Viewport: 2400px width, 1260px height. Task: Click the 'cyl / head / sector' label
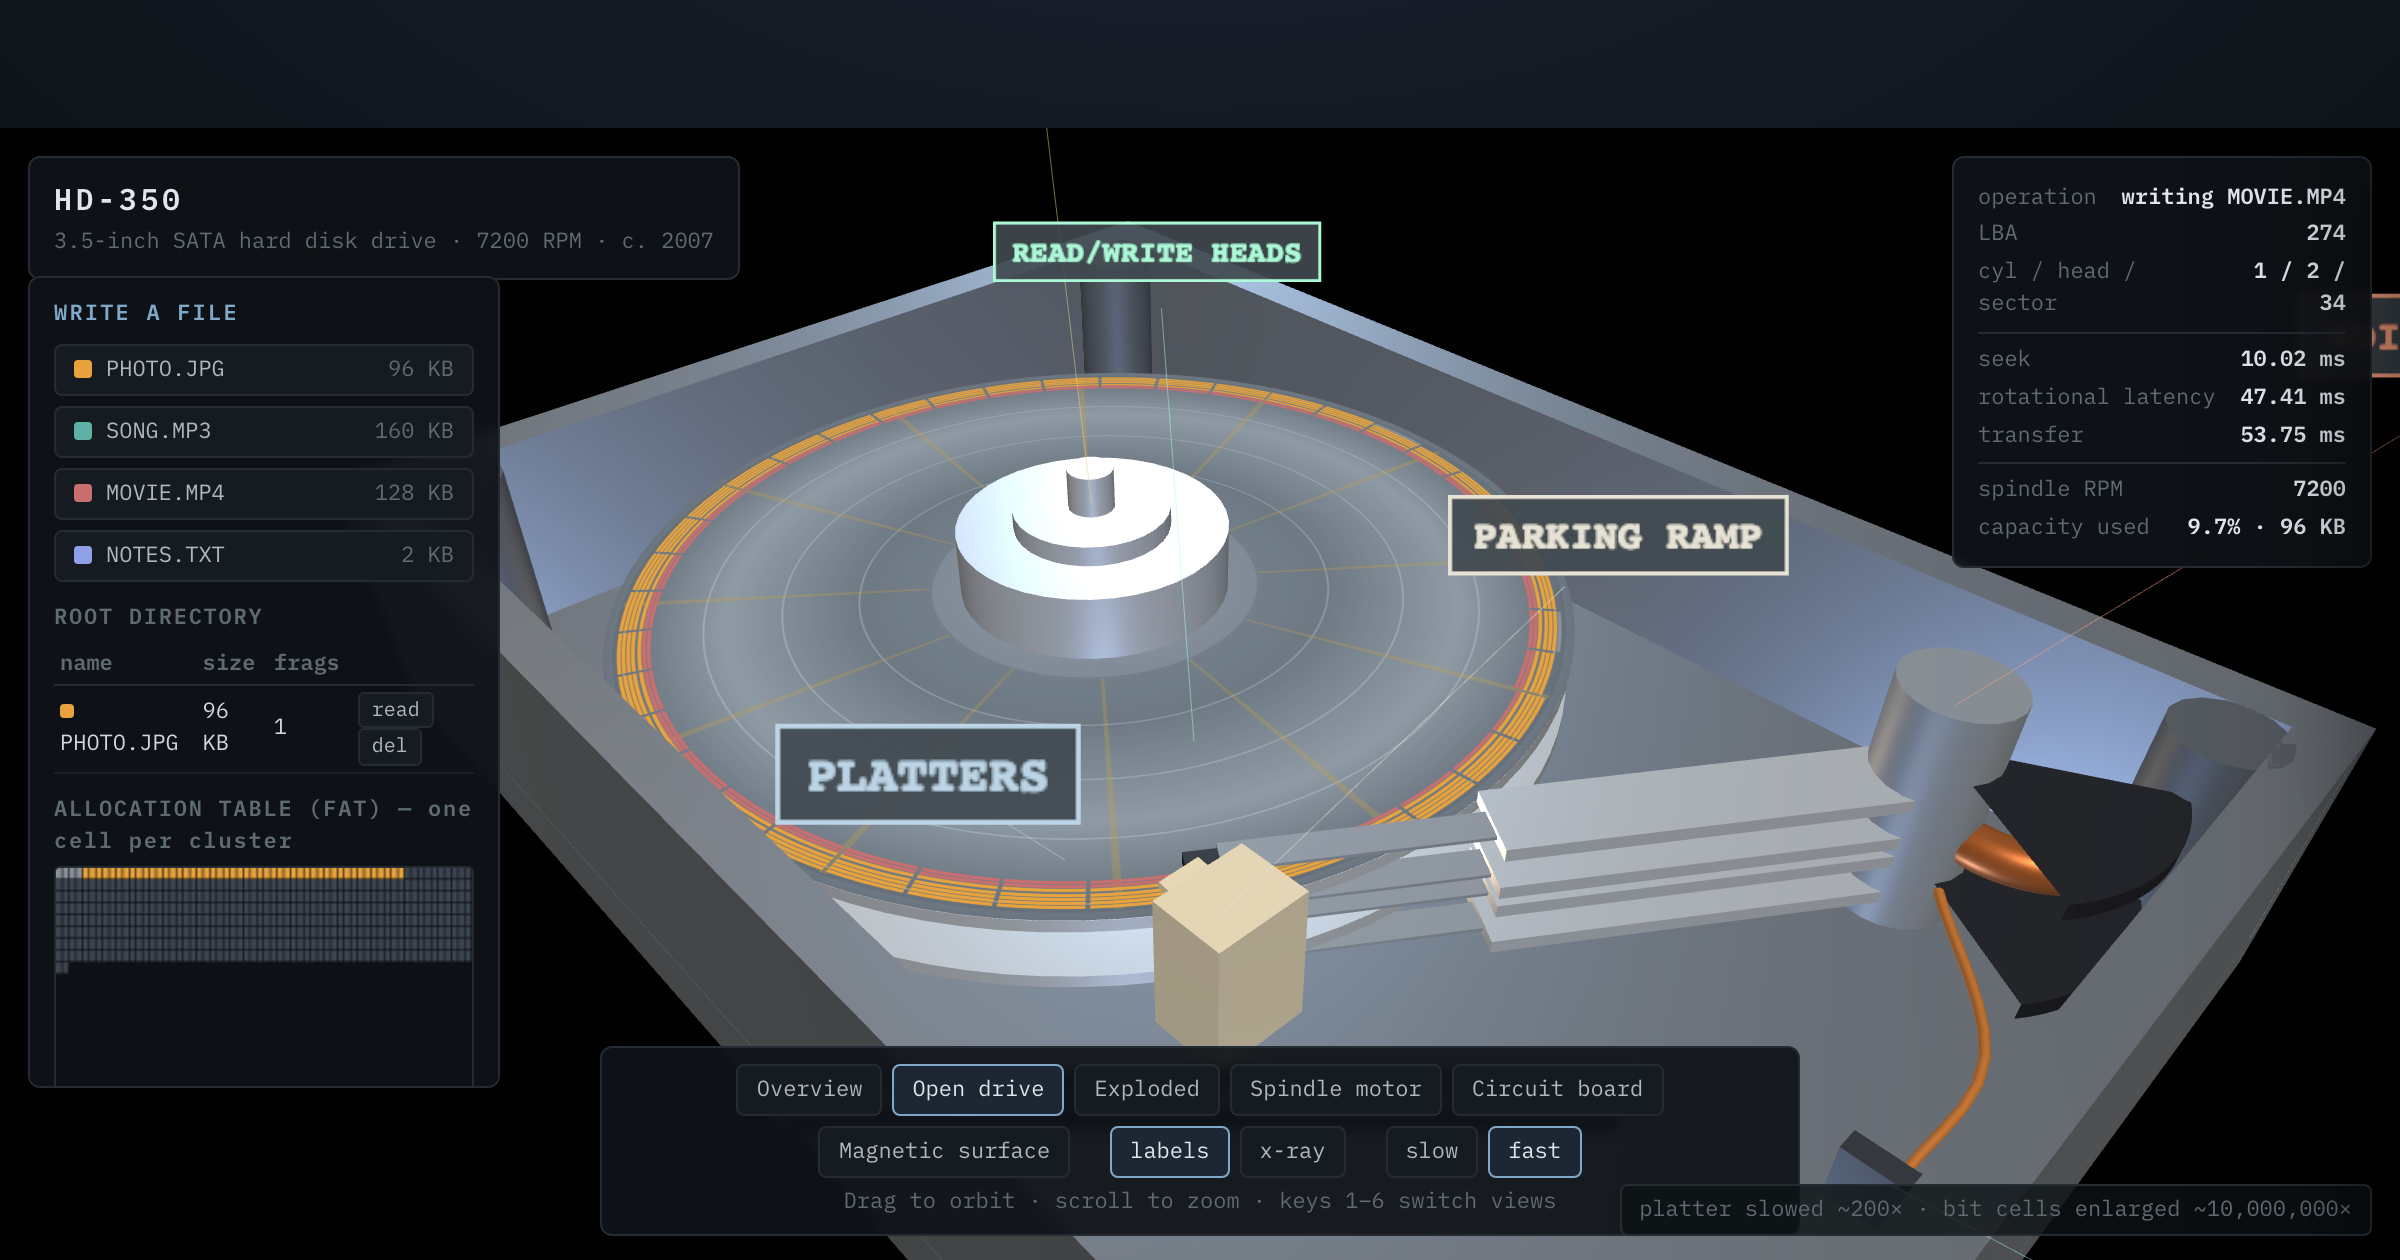pyautogui.click(x=2056, y=287)
